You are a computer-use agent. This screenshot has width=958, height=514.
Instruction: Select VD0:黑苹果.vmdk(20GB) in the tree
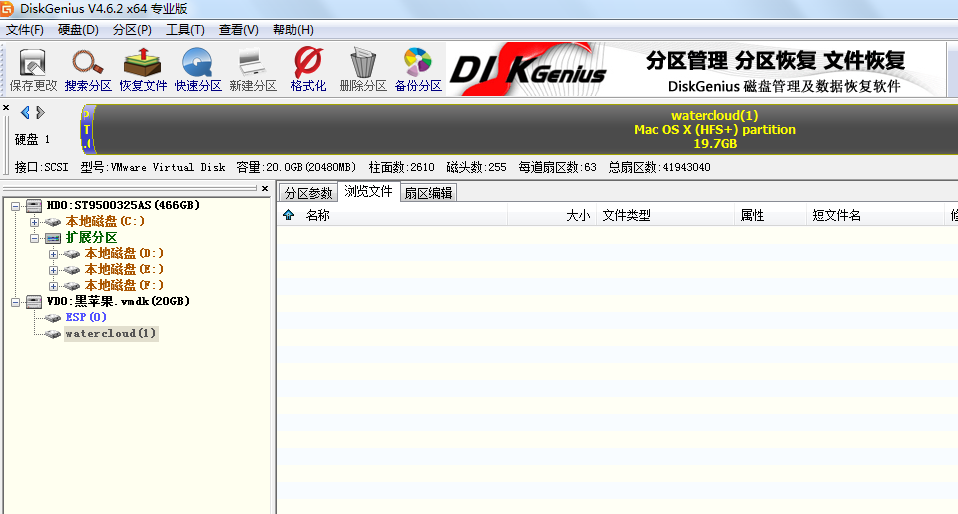[118, 301]
